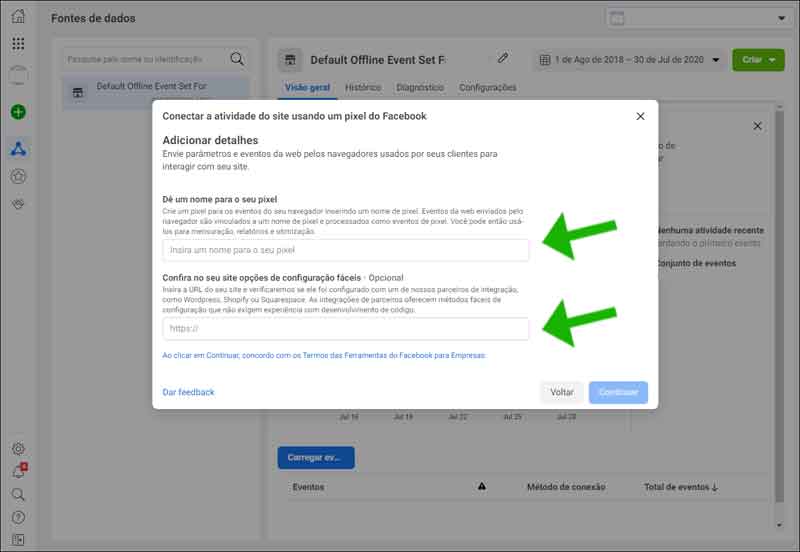
Task: Click the Carregar ev... button
Action: (316, 458)
